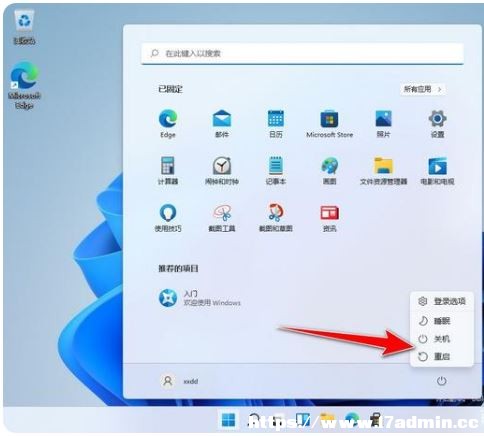Launch Microsoft Store from pinned apps
Screen dimensions: 484x436
(x=329, y=123)
